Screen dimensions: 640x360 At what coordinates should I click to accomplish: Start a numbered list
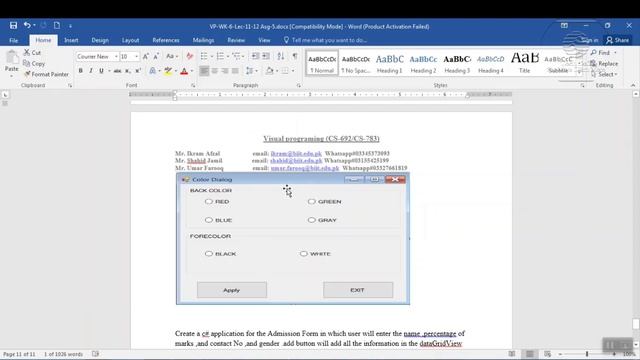pos(220,56)
